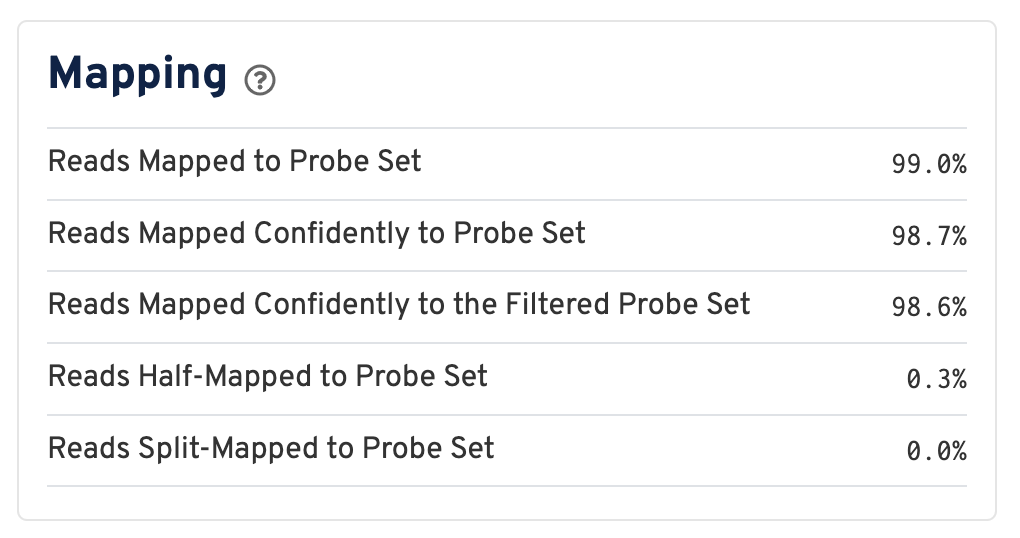Click the Mapping section heading
The image size is (1020, 538).
point(138,75)
